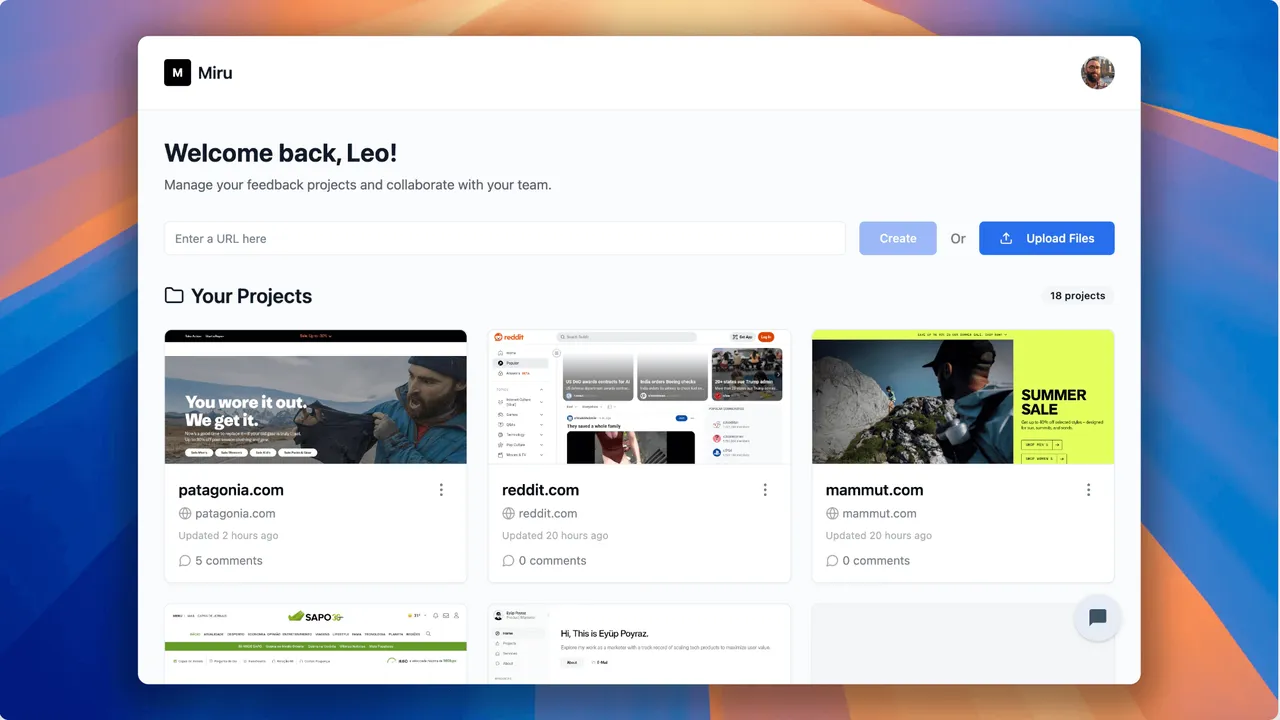Open the mammut.com project thumbnail

[963, 397]
